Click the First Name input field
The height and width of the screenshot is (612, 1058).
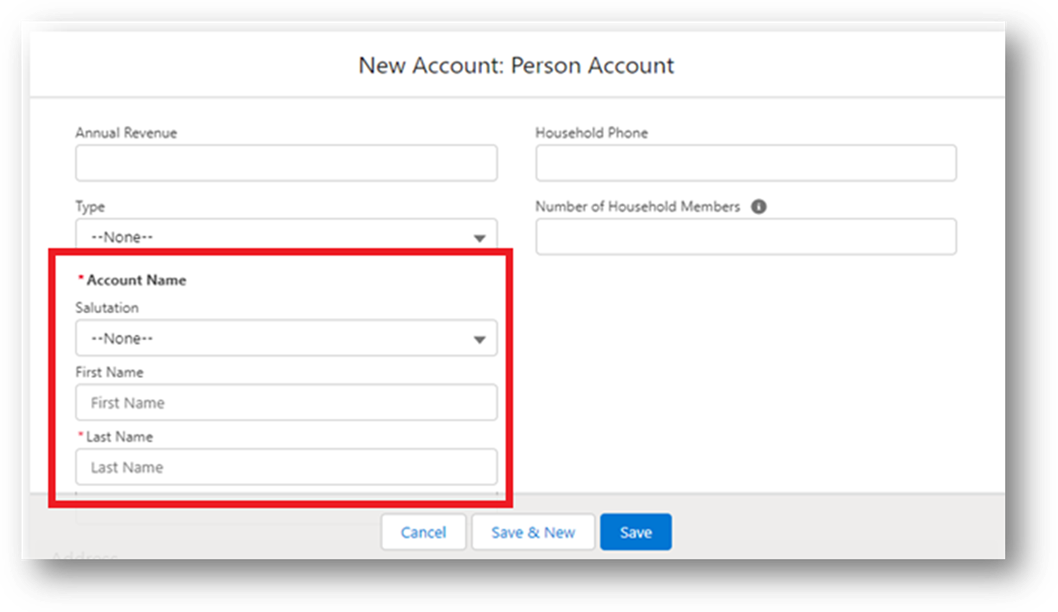(x=286, y=403)
